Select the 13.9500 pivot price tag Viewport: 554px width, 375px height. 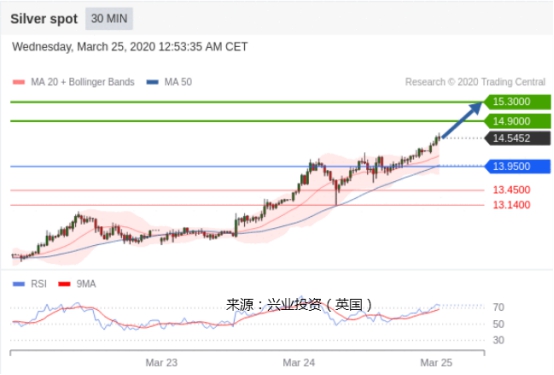point(517,166)
